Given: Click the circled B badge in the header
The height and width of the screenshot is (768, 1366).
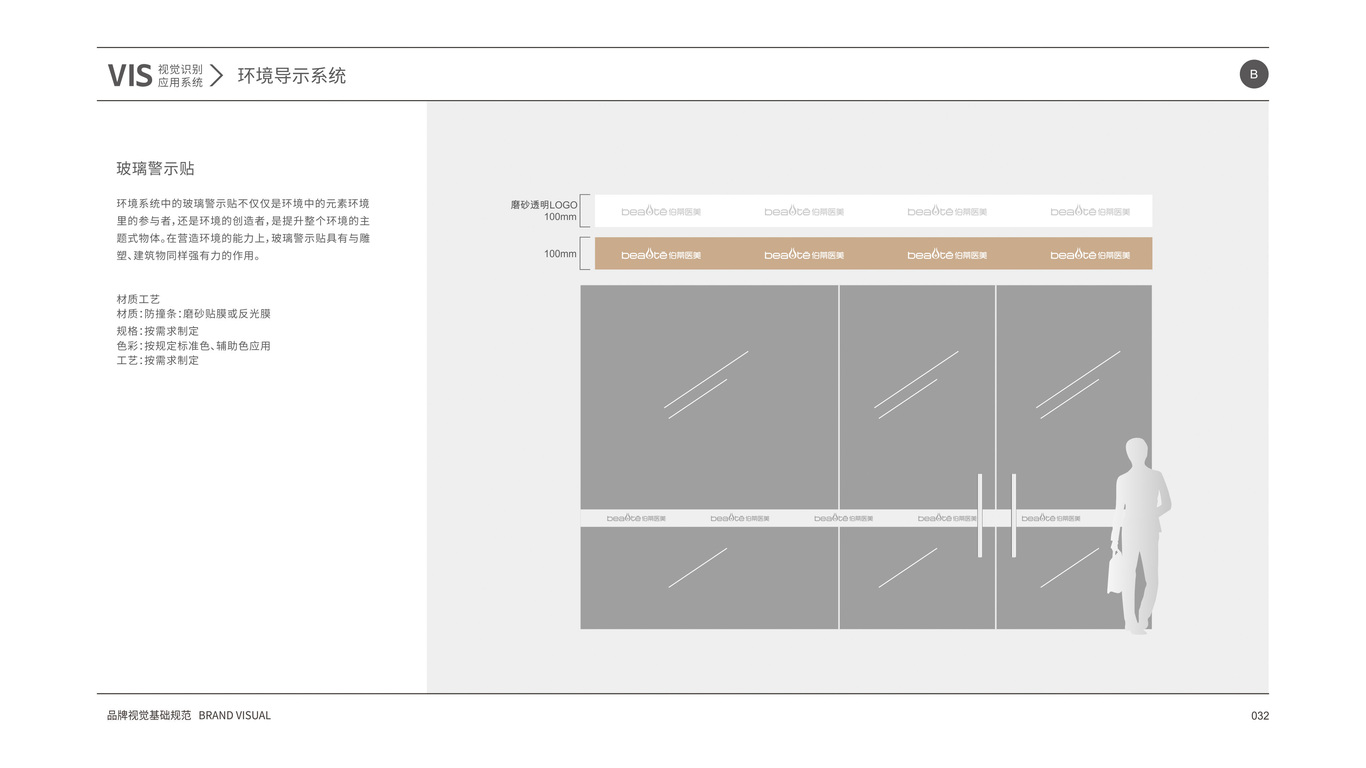Looking at the screenshot, I should point(1253,74).
